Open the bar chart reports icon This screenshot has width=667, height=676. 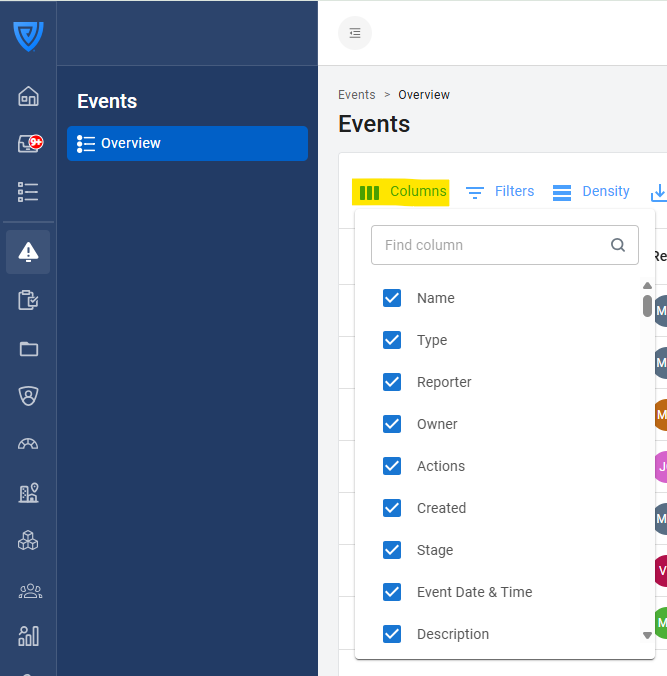tap(28, 636)
